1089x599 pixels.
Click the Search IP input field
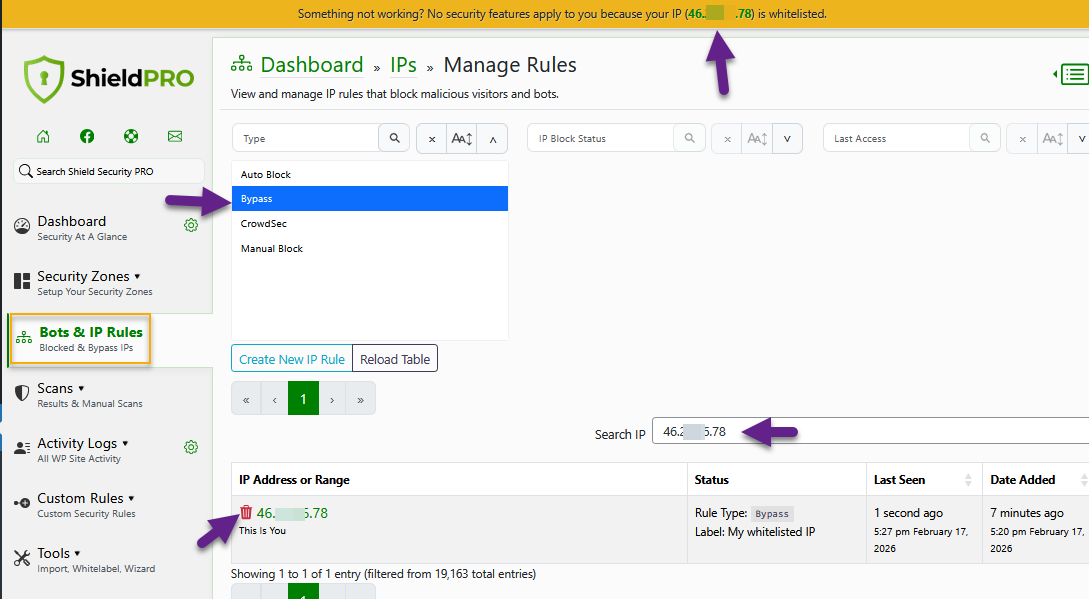coord(871,431)
